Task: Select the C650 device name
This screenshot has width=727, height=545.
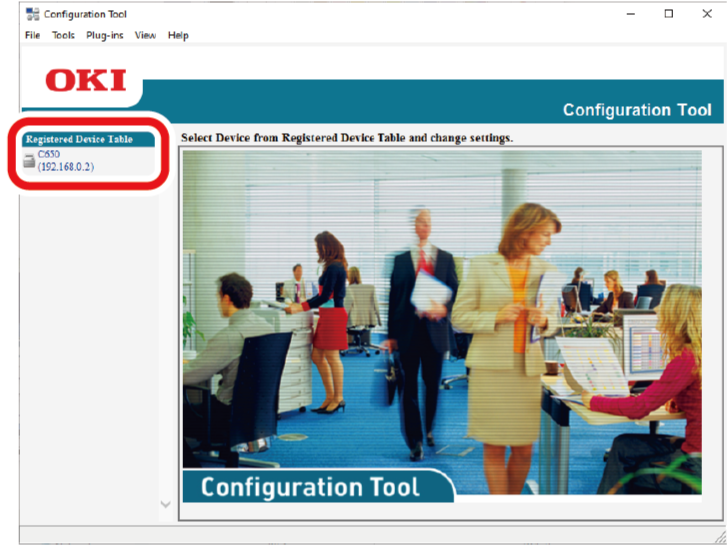Action: point(49,154)
